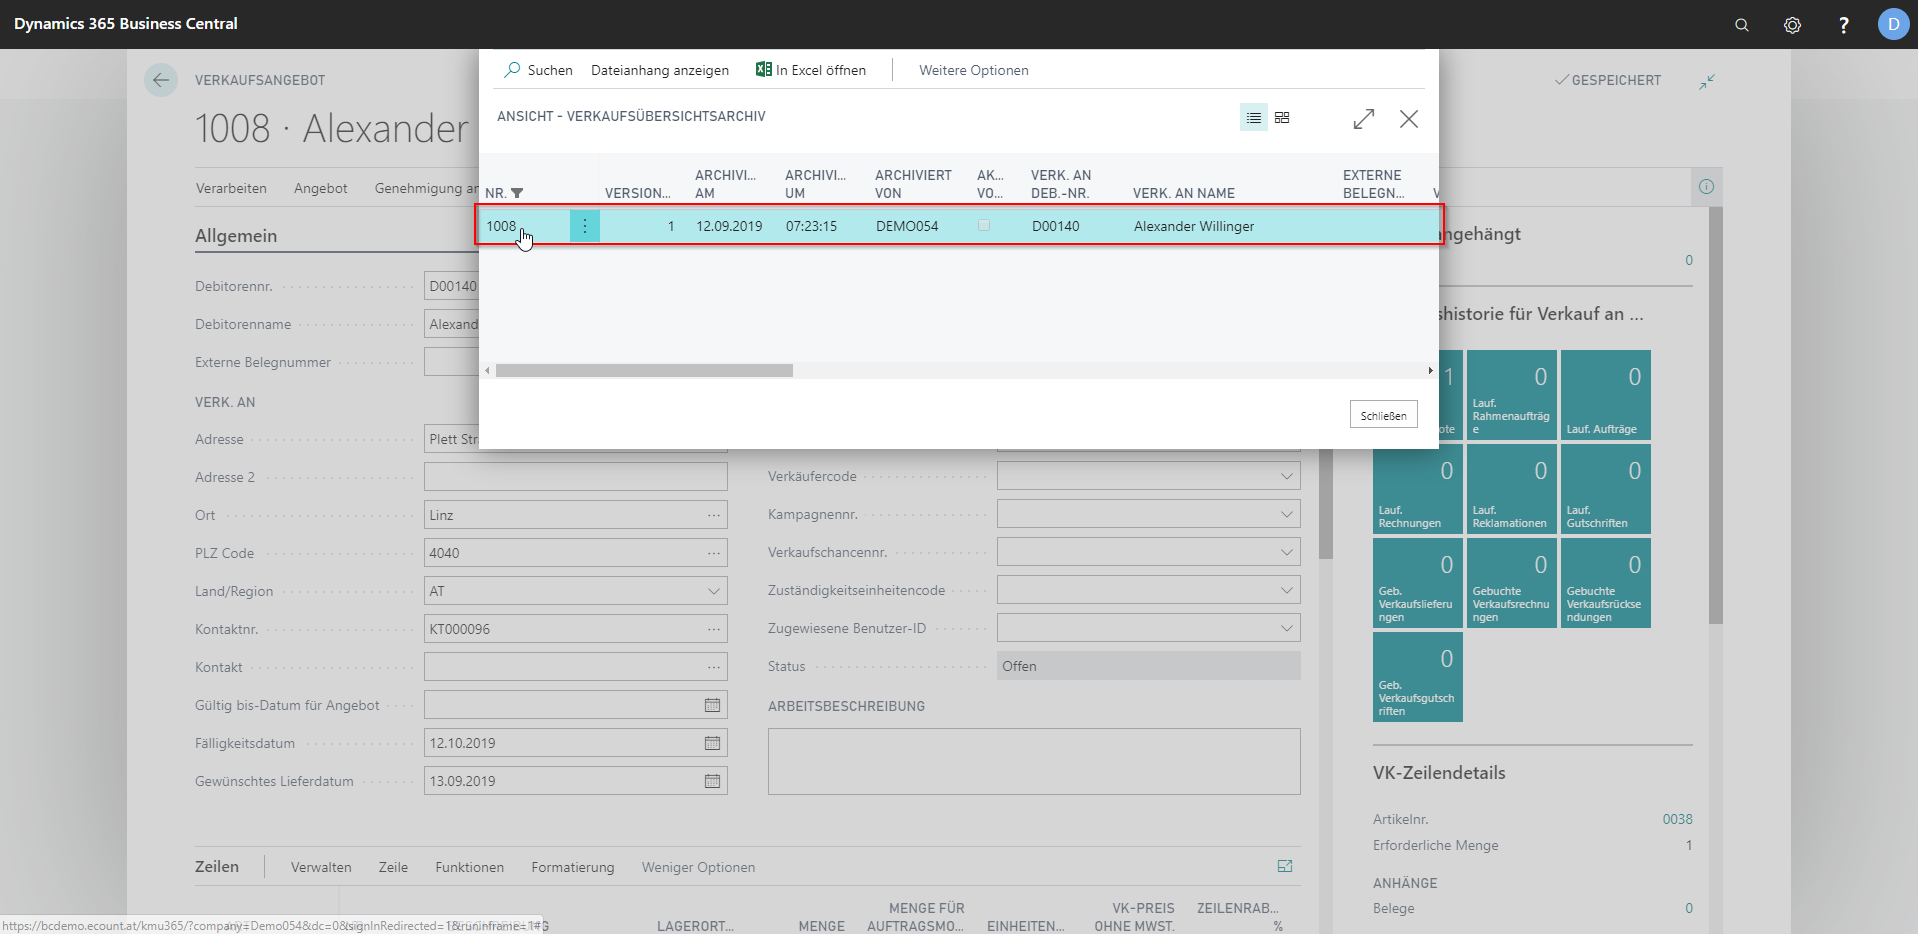Viewport: 1918px width, 934px height.
Task: Open the Zeile menu in Zeilen
Action: pyautogui.click(x=393, y=867)
